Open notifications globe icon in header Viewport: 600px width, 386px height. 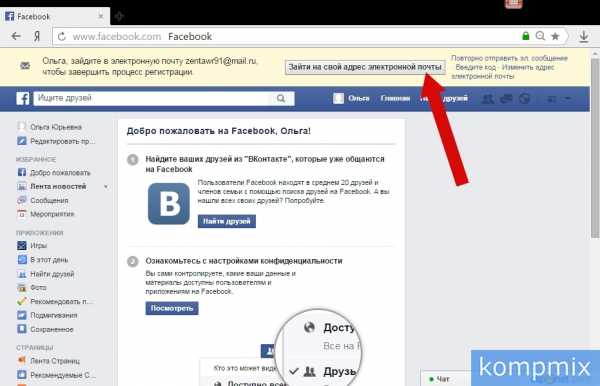pos(525,99)
